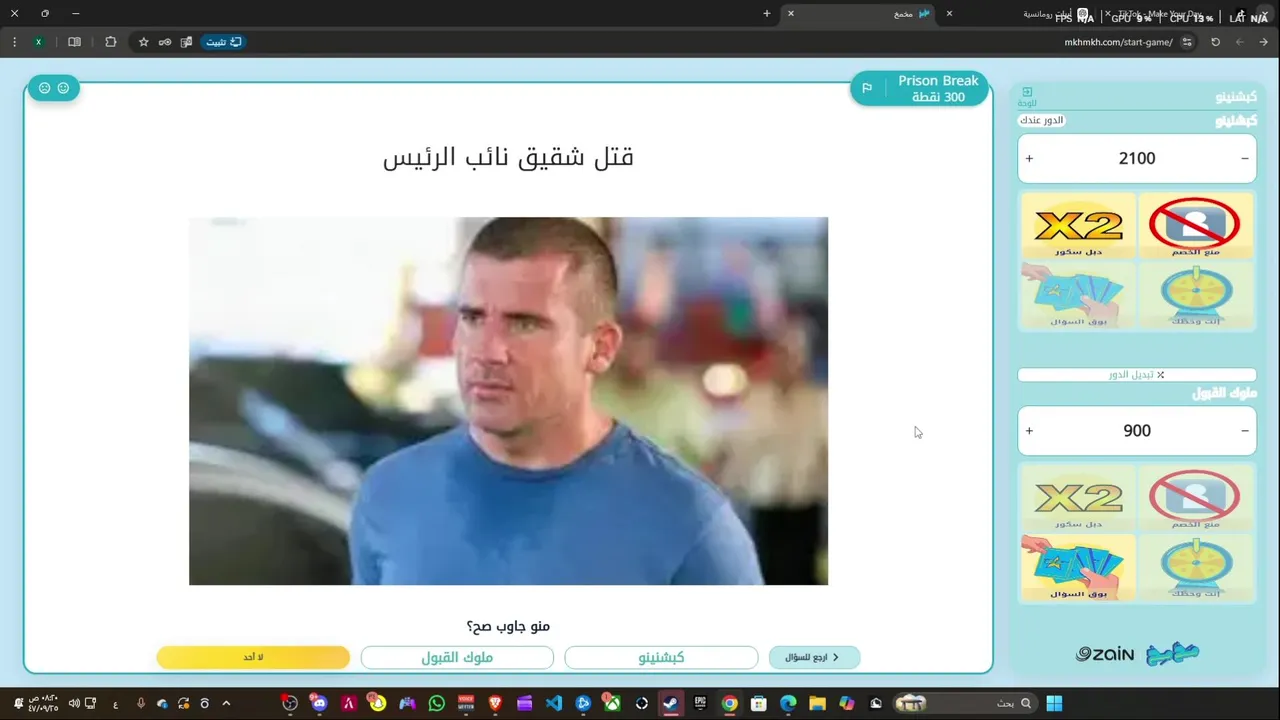Decrease ملوك القبول score with minus button
Screen dimensions: 1280x720
tap(1245, 431)
